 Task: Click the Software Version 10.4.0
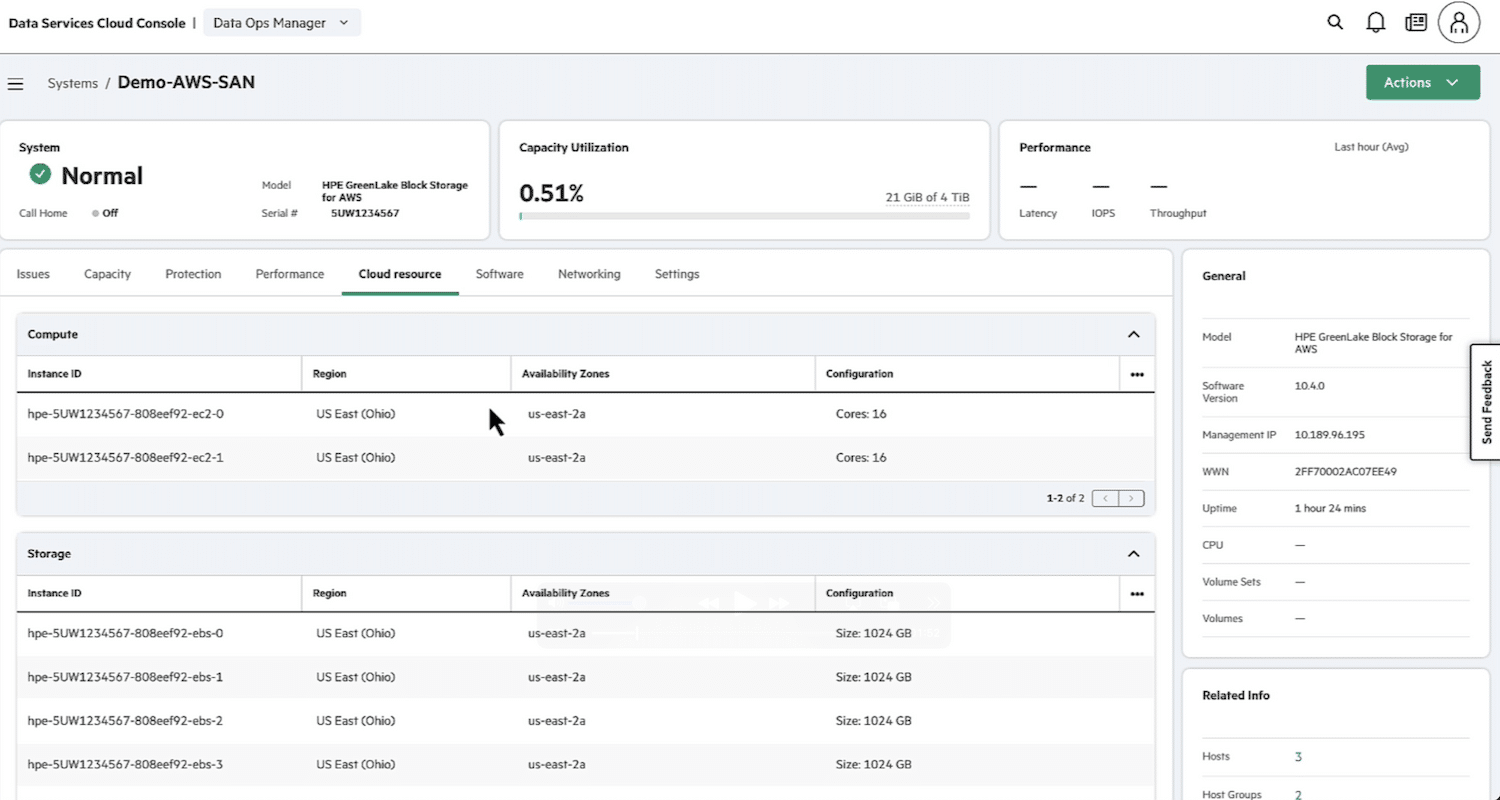[x=1309, y=386]
